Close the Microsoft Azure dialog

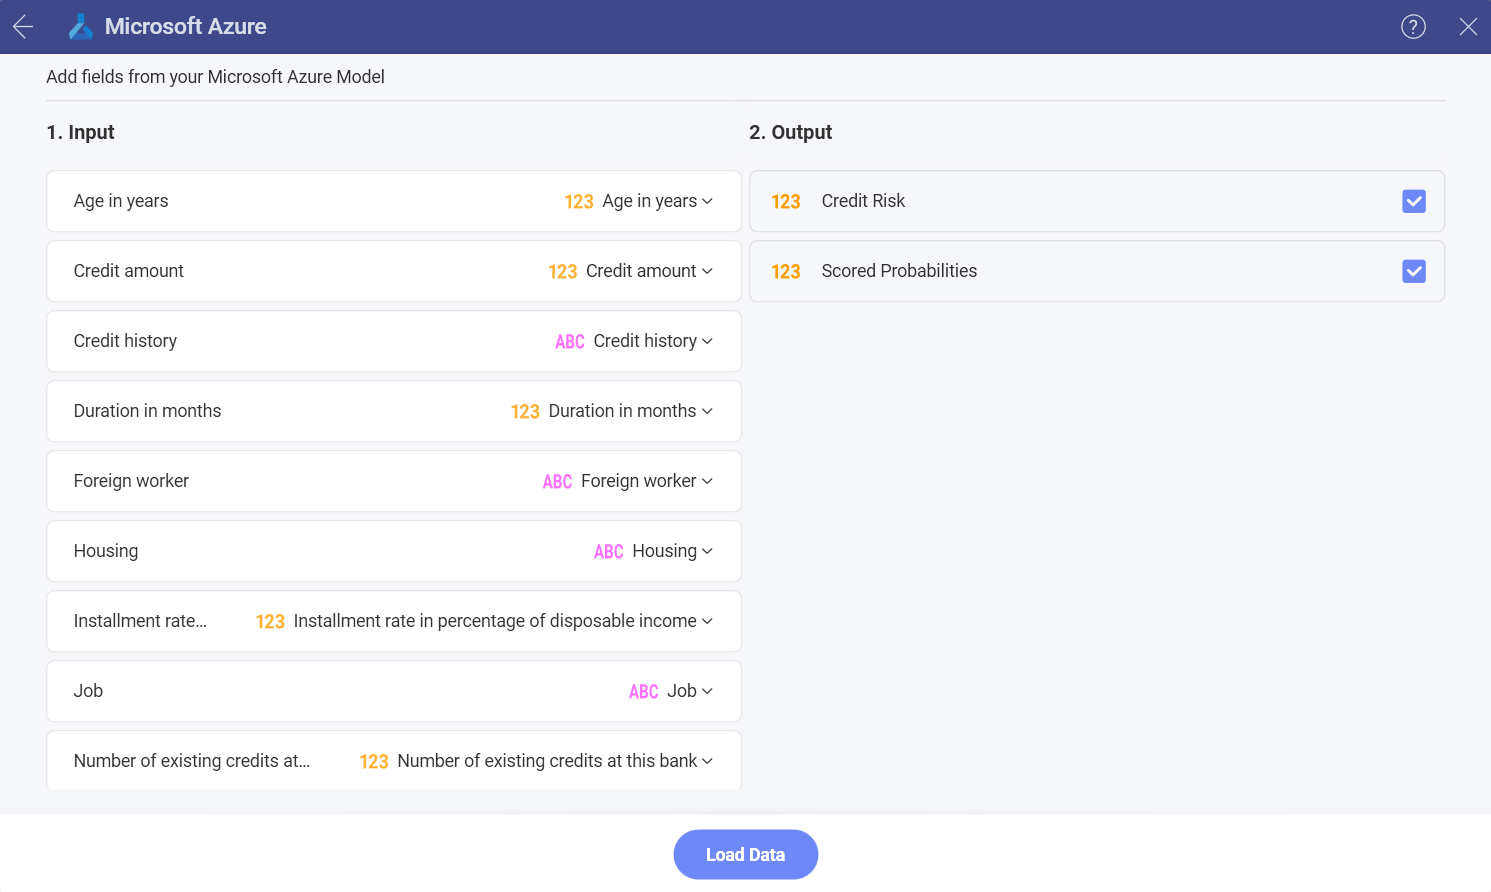tap(1468, 27)
